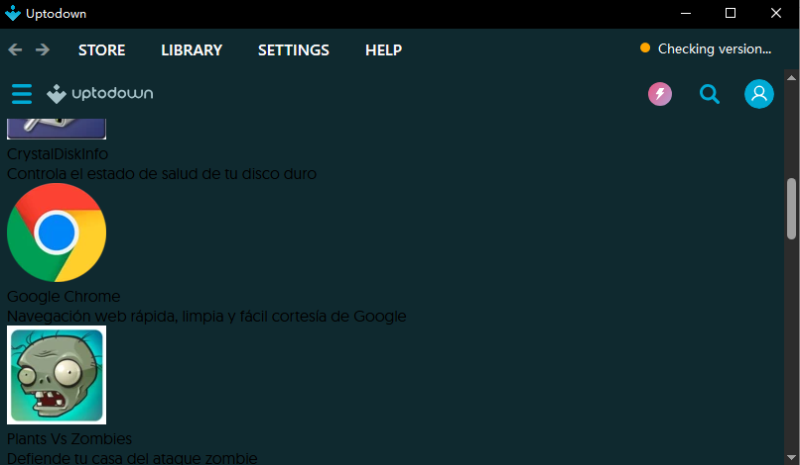This screenshot has width=800, height=465.
Task: Click the Uptodown title bar icon
Action: point(13,13)
